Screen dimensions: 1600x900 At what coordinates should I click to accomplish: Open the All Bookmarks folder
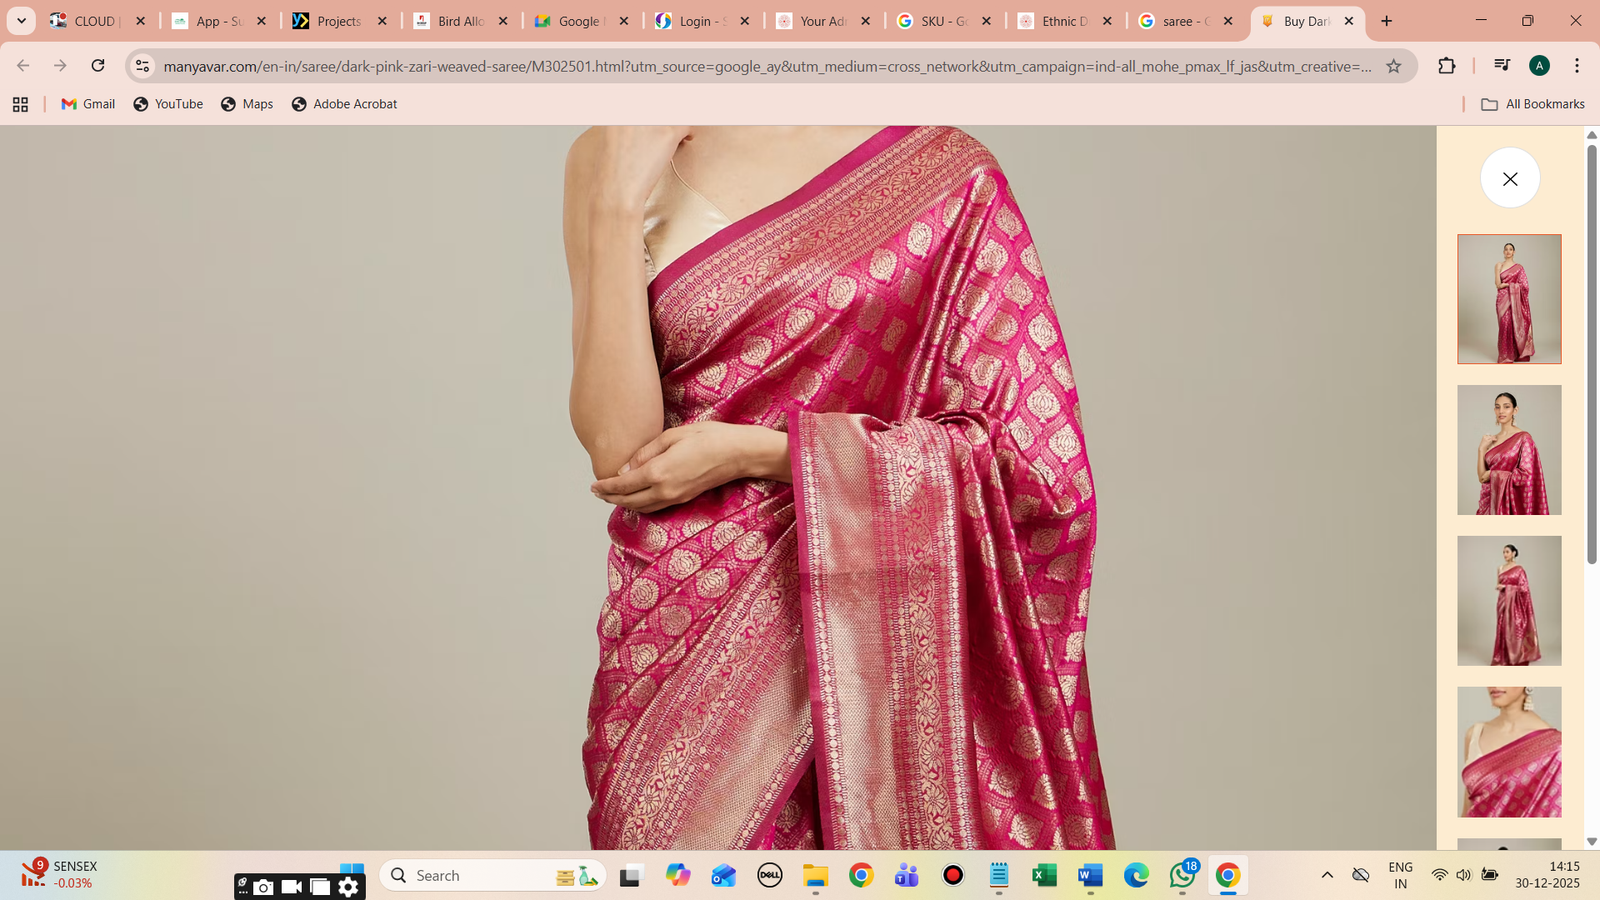point(1532,103)
